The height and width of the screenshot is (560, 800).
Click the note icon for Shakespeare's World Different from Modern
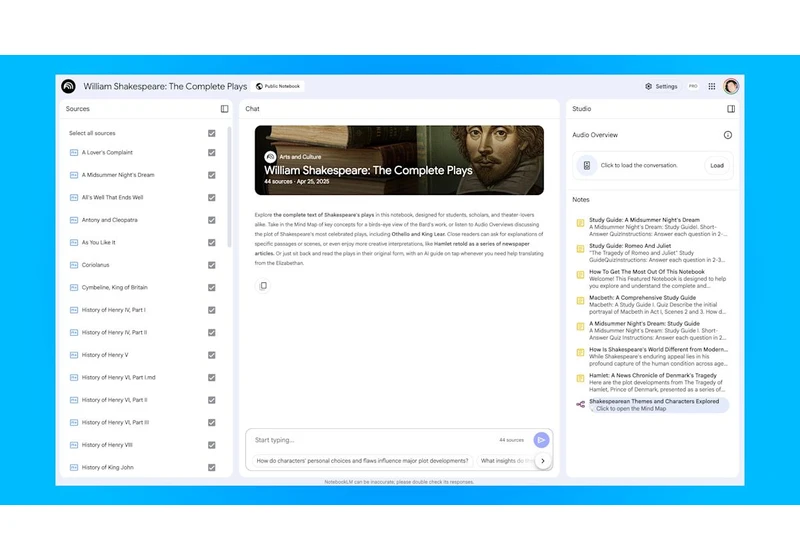581,352
